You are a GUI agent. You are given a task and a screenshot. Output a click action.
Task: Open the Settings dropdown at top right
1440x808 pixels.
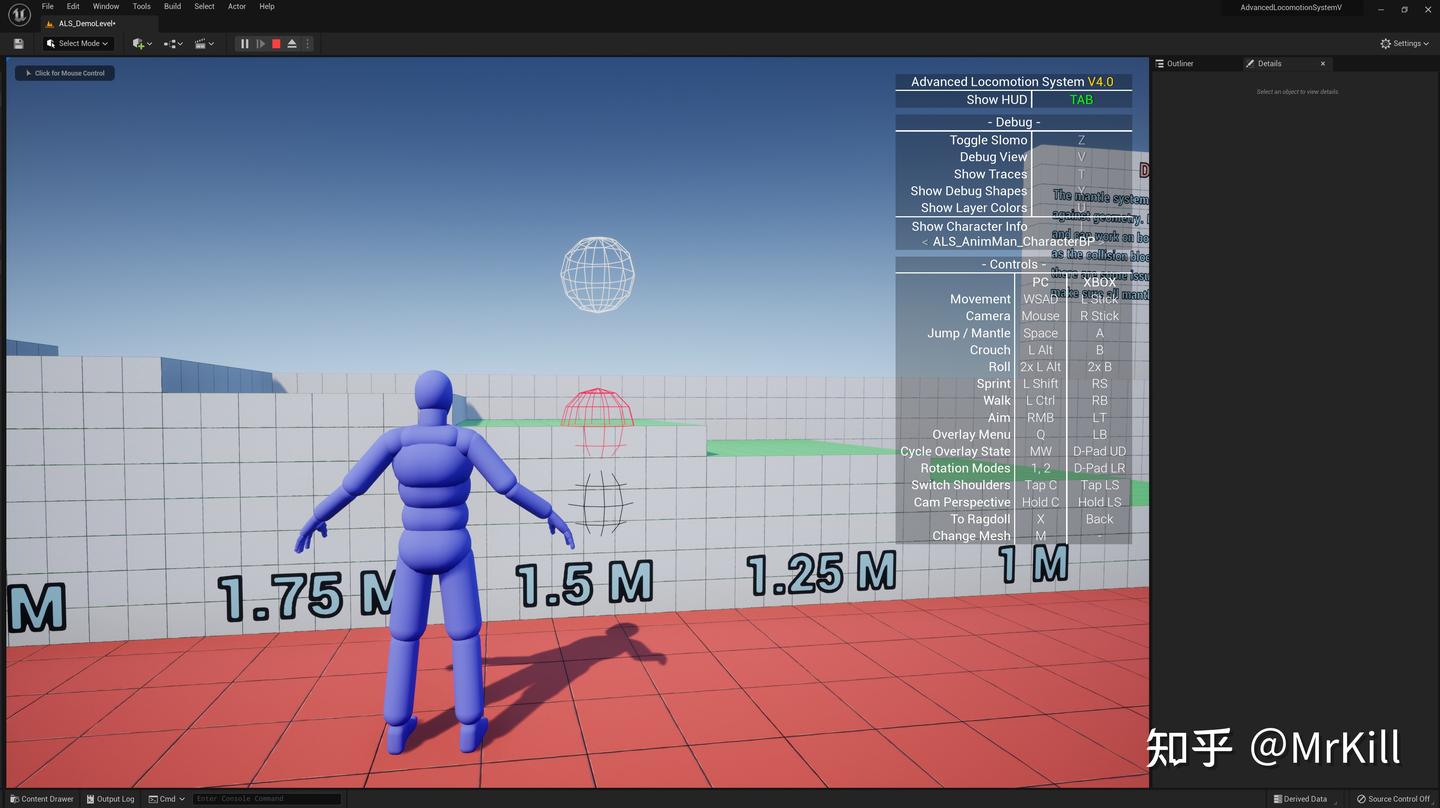pyautogui.click(x=1404, y=43)
